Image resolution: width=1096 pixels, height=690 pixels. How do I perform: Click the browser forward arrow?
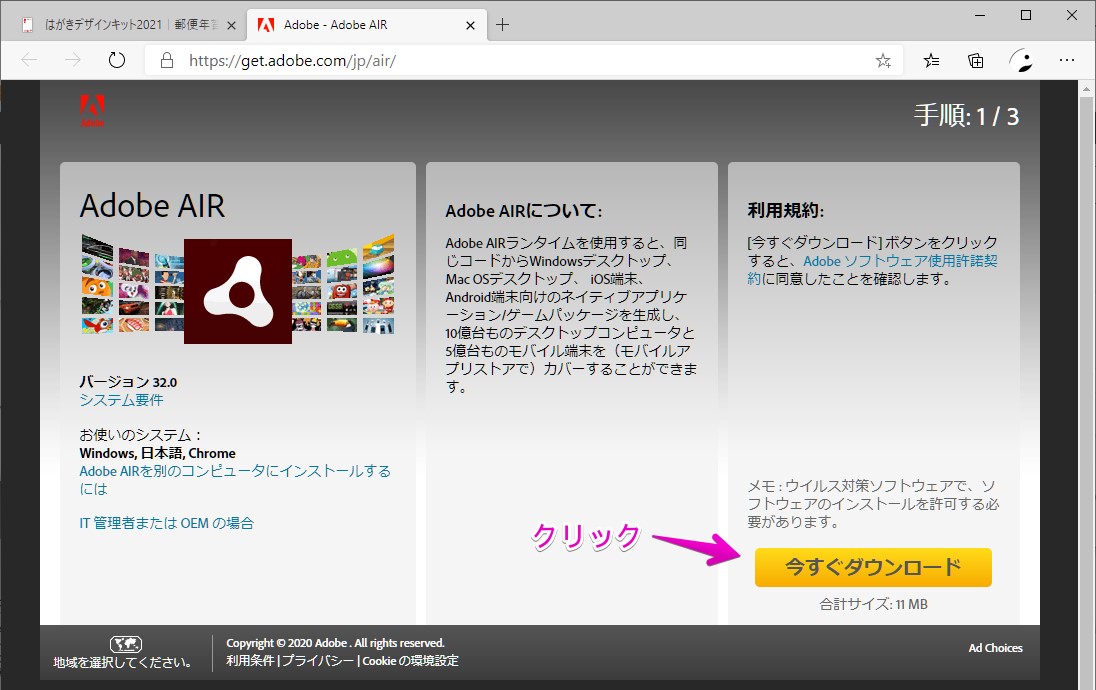pos(73,60)
